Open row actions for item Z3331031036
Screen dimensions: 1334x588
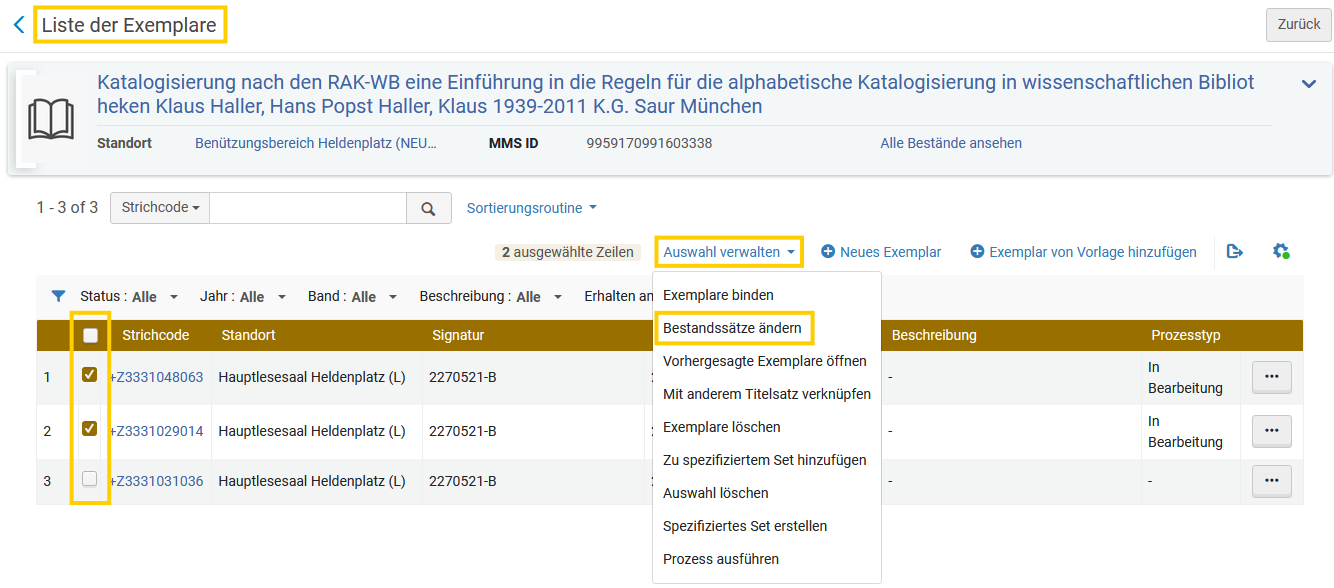pos(1272,481)
